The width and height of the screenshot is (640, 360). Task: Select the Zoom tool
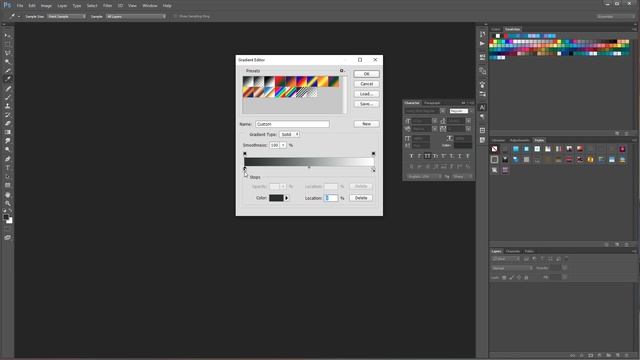(x=8, y=203)
